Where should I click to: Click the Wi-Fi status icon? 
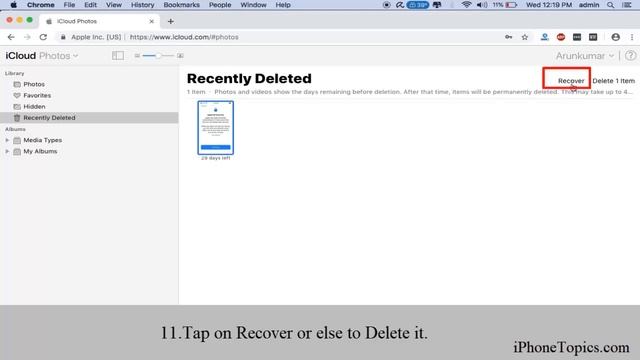(x=466, y=5)
